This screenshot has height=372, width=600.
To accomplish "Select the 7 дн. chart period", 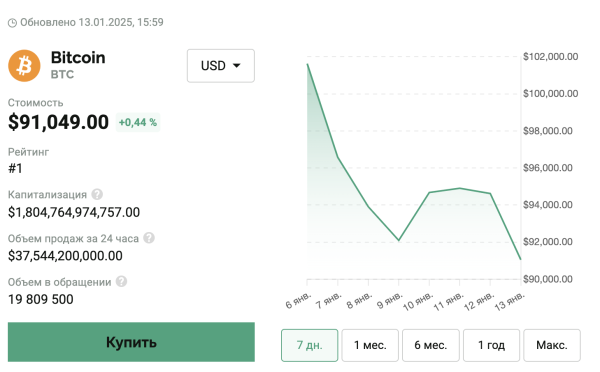I will pyautogui.click(x=310, y=345).
